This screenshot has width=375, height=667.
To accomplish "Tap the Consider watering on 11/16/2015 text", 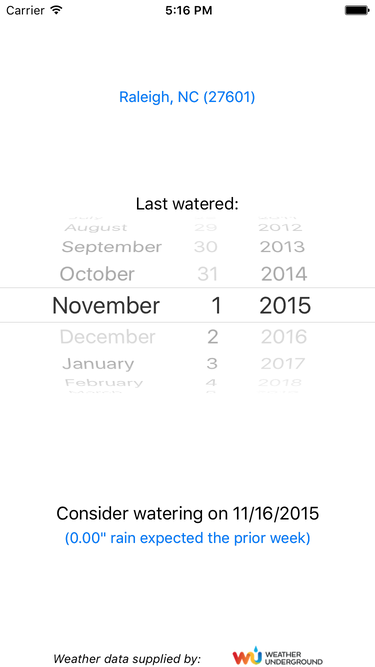I will pos(188,513).
